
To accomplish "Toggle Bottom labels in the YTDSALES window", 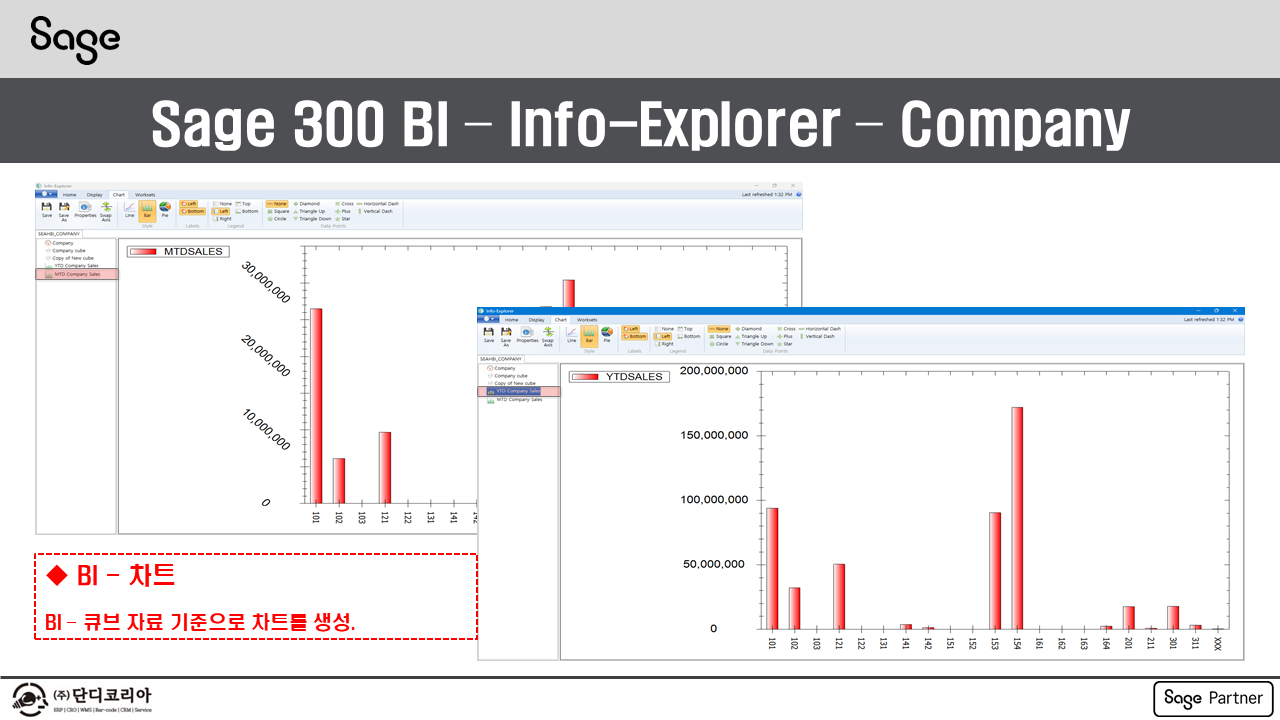I will (634, 336).
